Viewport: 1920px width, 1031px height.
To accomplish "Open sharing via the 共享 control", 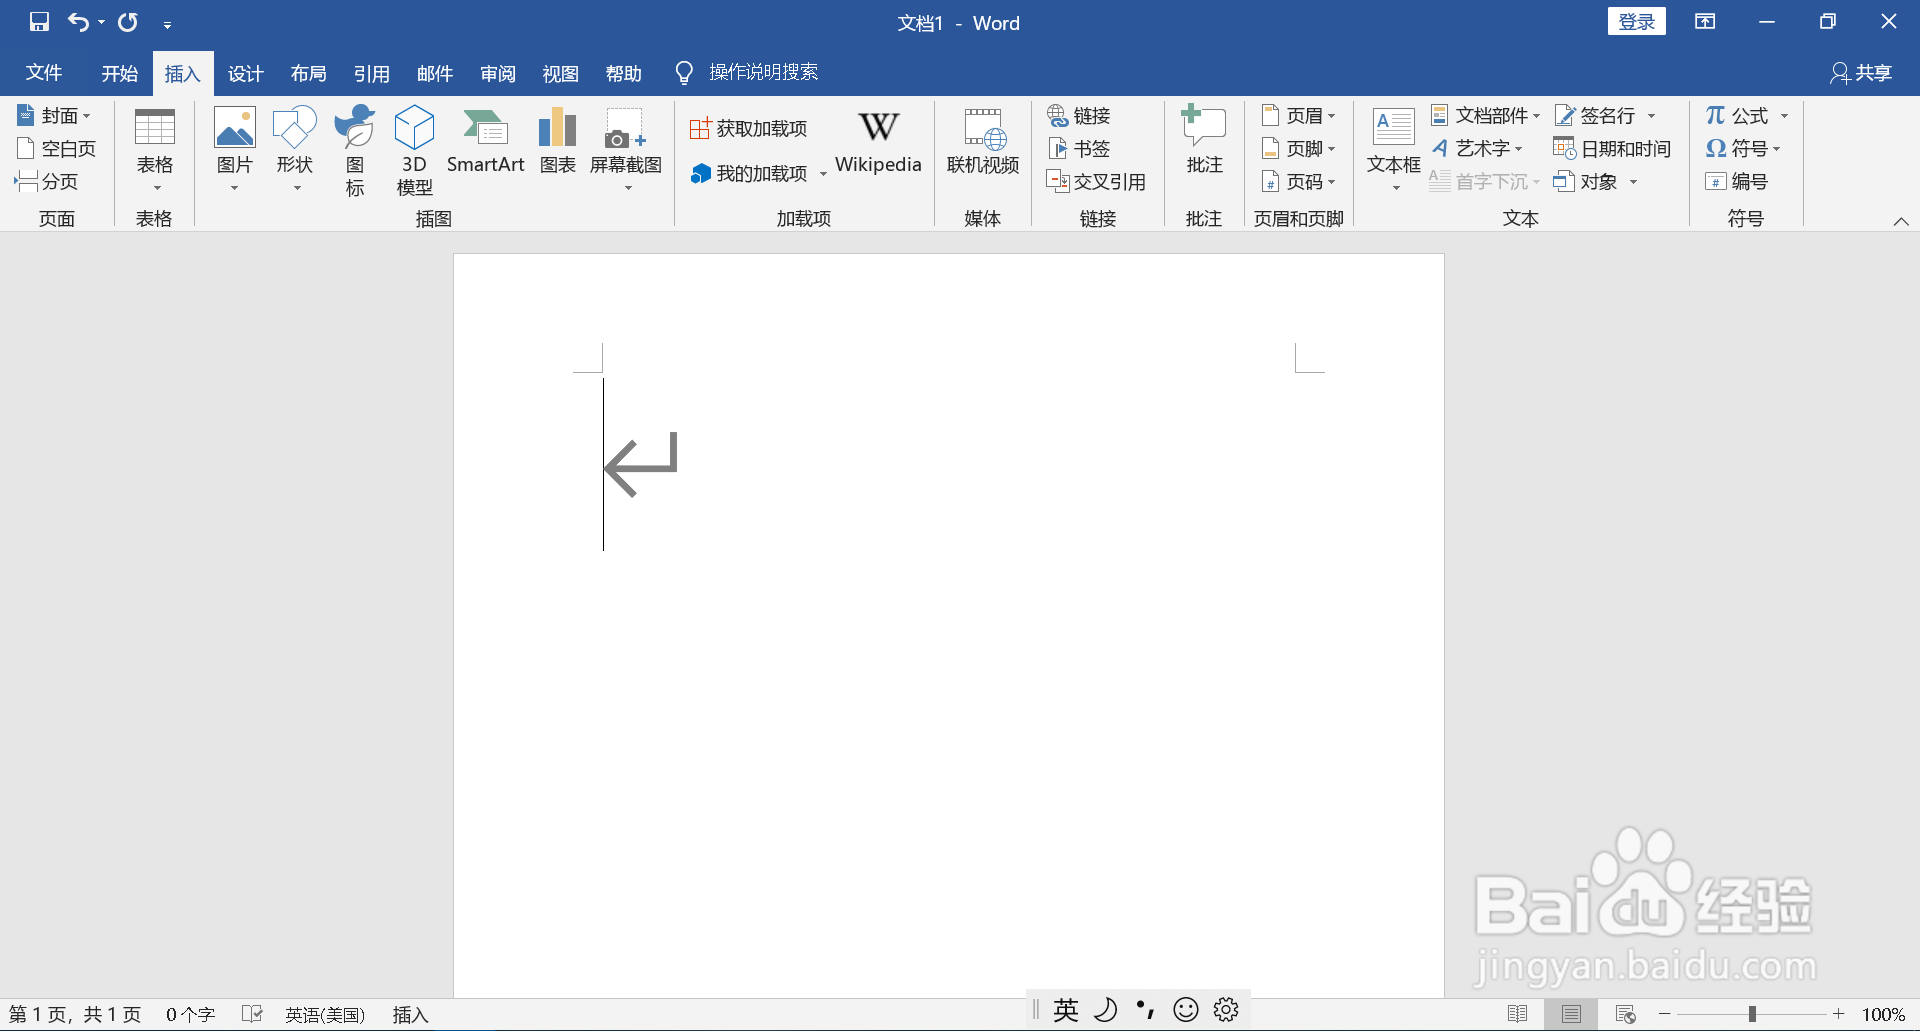I will [x=1860, y=72].
